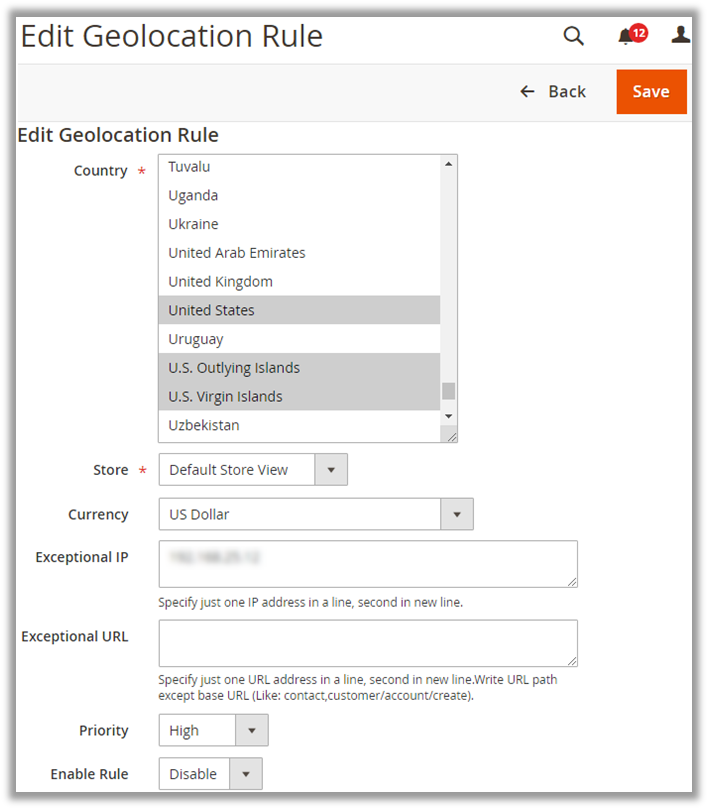This screenshot has width=709, height=809.
Task: Open the Store dropdown
Action: pos(253,469)
